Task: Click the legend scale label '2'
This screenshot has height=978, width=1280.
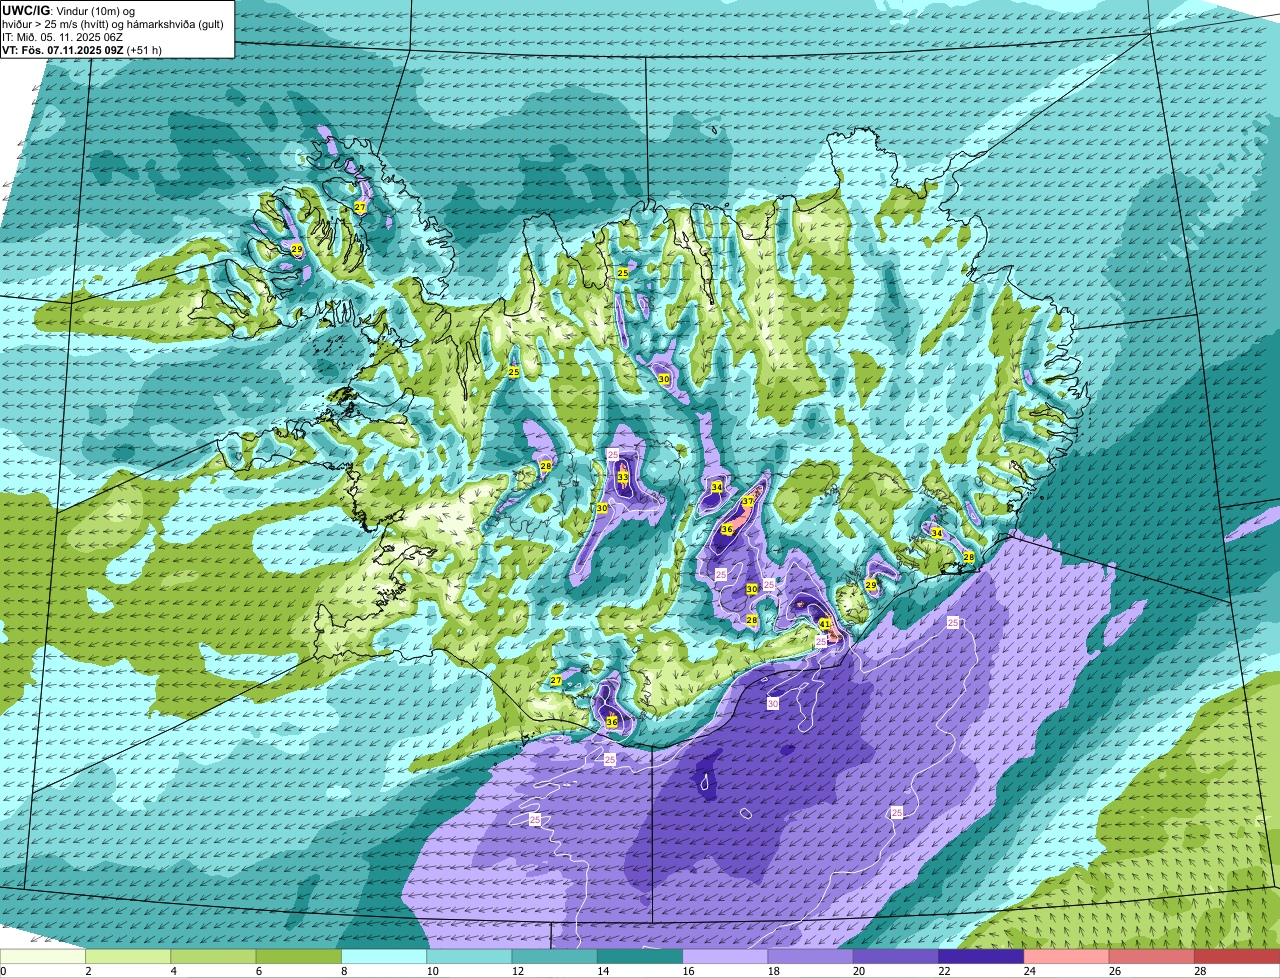Action: pyautogui.click(x=88, y=971)
